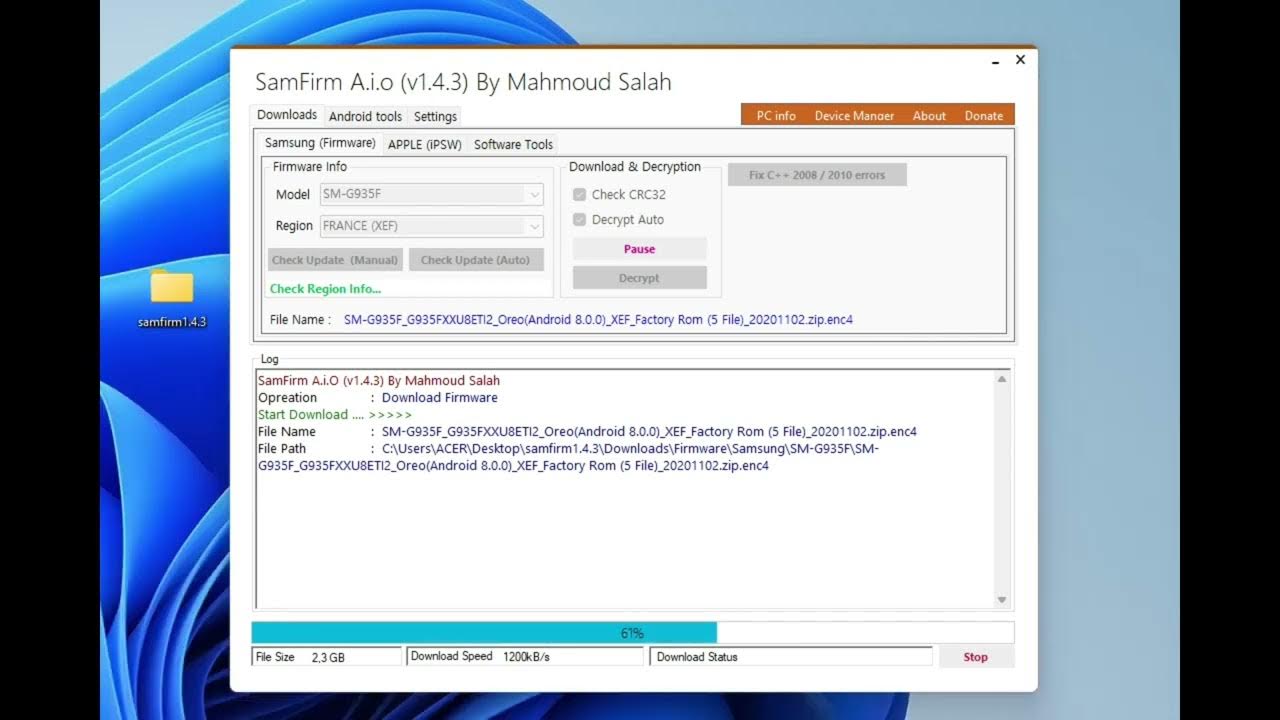Click Check Update (Auto) button
This screenshot has height=720, width=1280.
point(475,260)
